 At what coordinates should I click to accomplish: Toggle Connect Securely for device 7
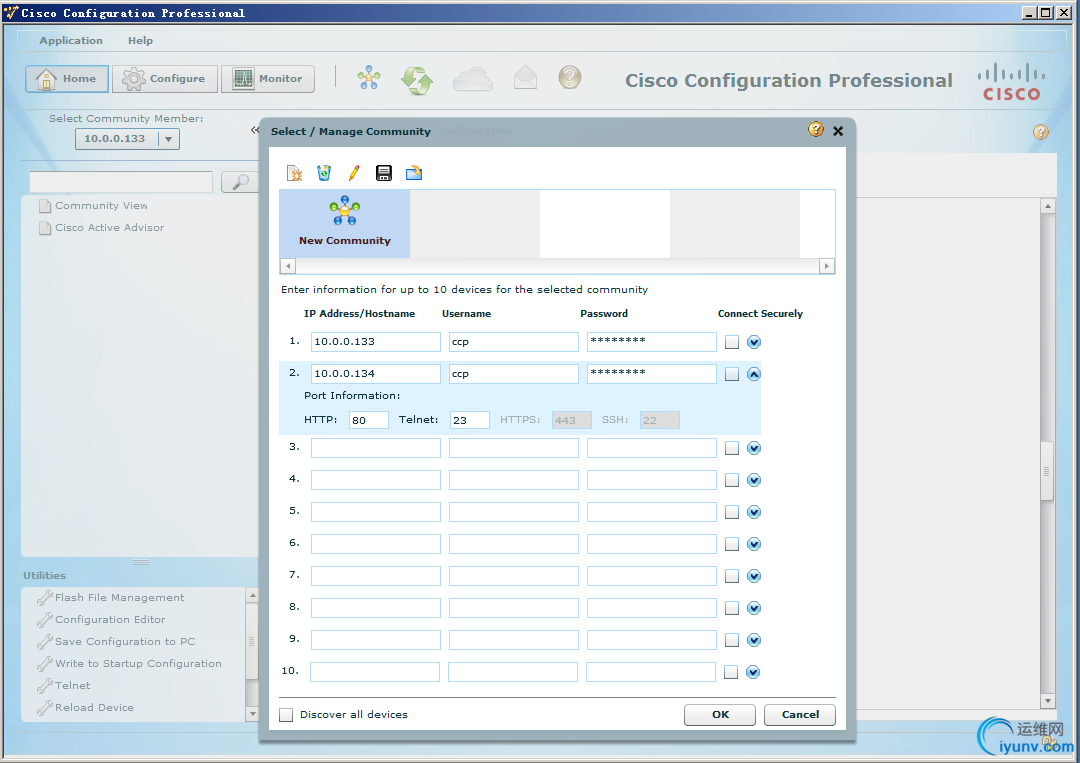(732, 576)
